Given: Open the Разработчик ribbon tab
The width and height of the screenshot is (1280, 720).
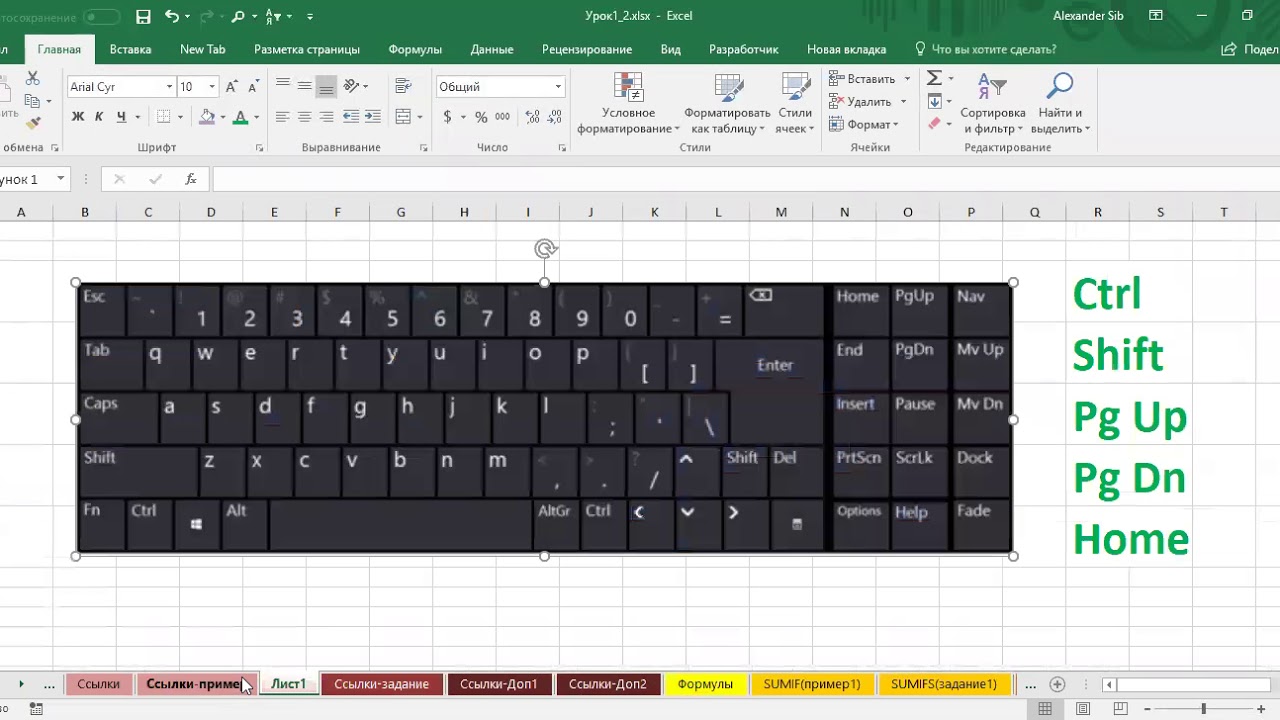Looking at the screenshot, I should click(x=744, y=49).
